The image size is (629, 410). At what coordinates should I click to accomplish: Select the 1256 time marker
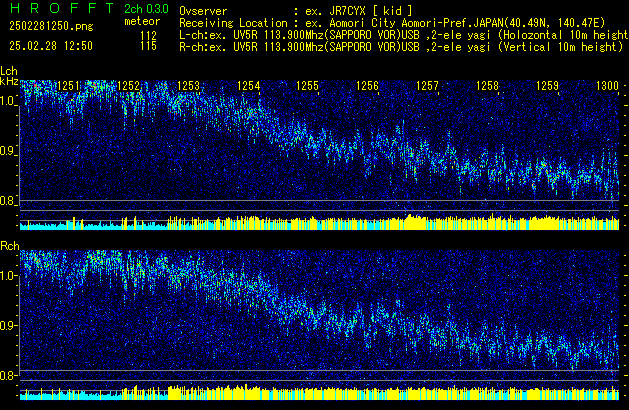[x=367, y=86]
